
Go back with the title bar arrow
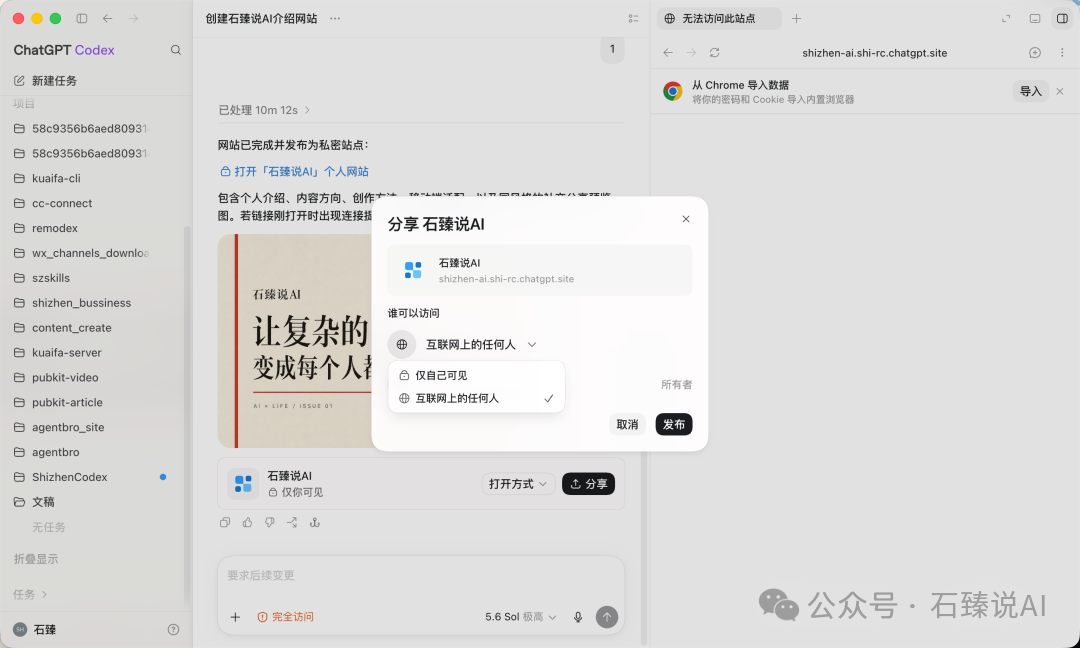tap(107, 19)
